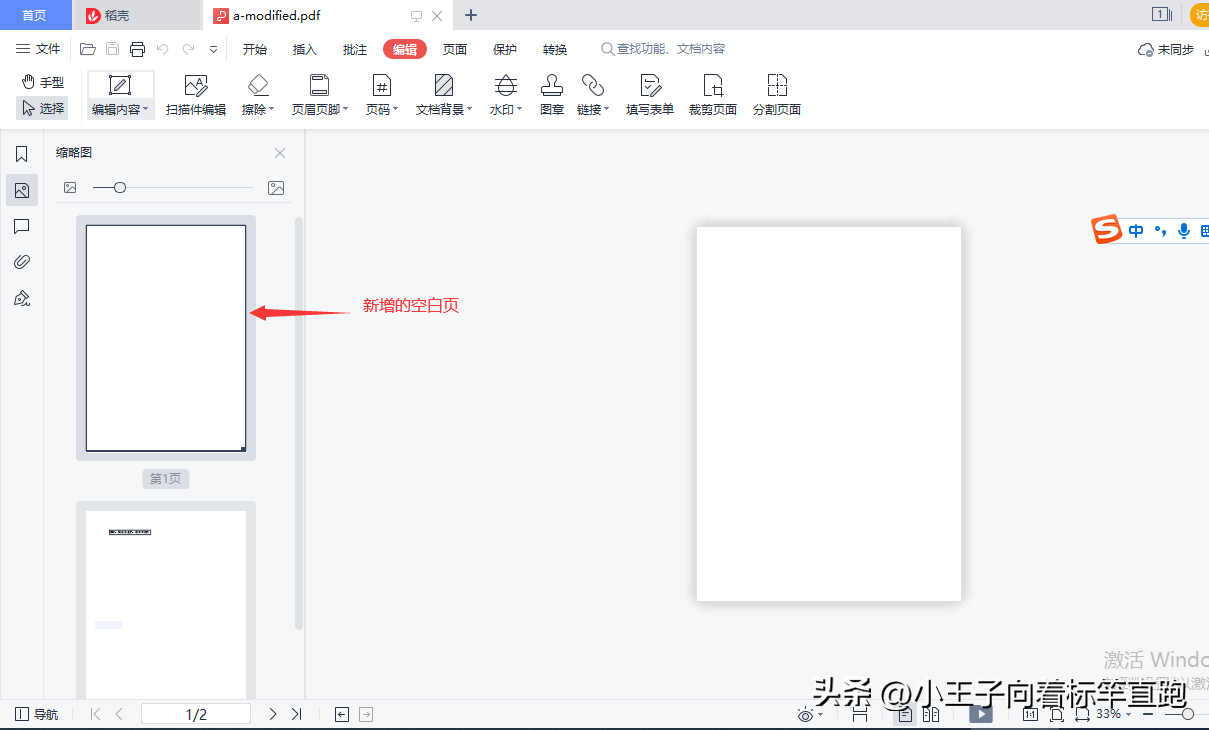Expand the eye-care view mode dropdown
This screenshot has width=1209, height=730.
click(x=821, y=715)
